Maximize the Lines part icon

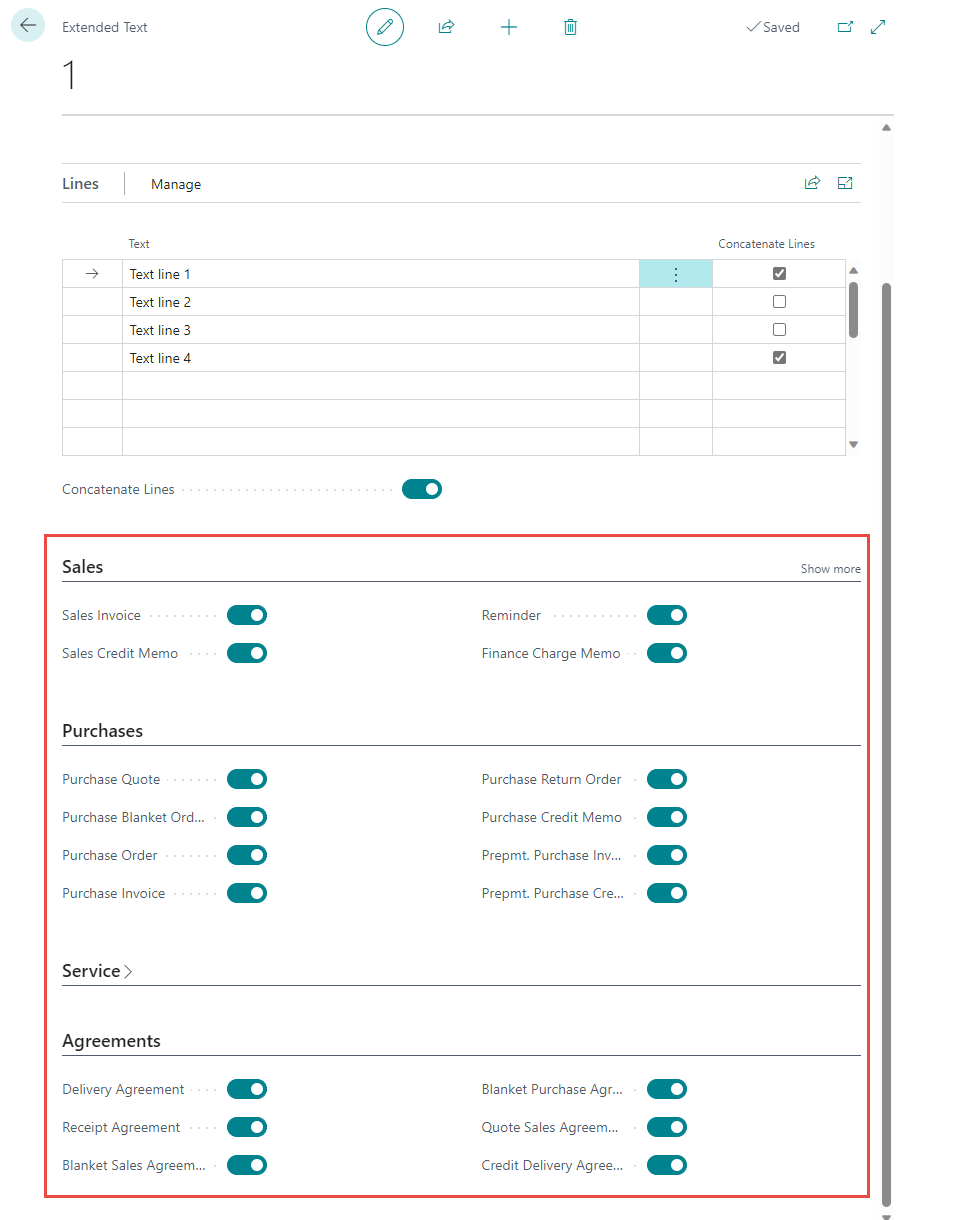point(845,183)
